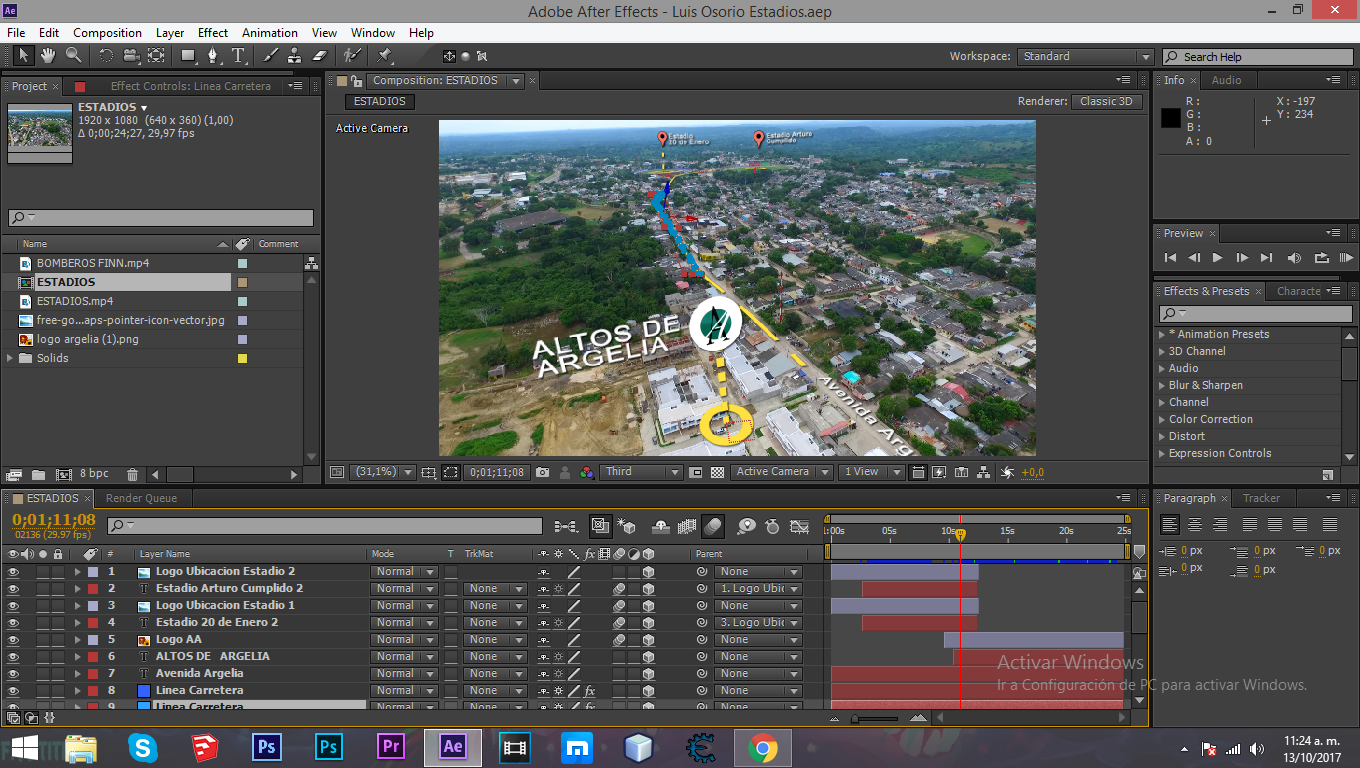The width and height of the screenshot is (1360, 768).
Task: Select the Brush tool
Action: 270,56
